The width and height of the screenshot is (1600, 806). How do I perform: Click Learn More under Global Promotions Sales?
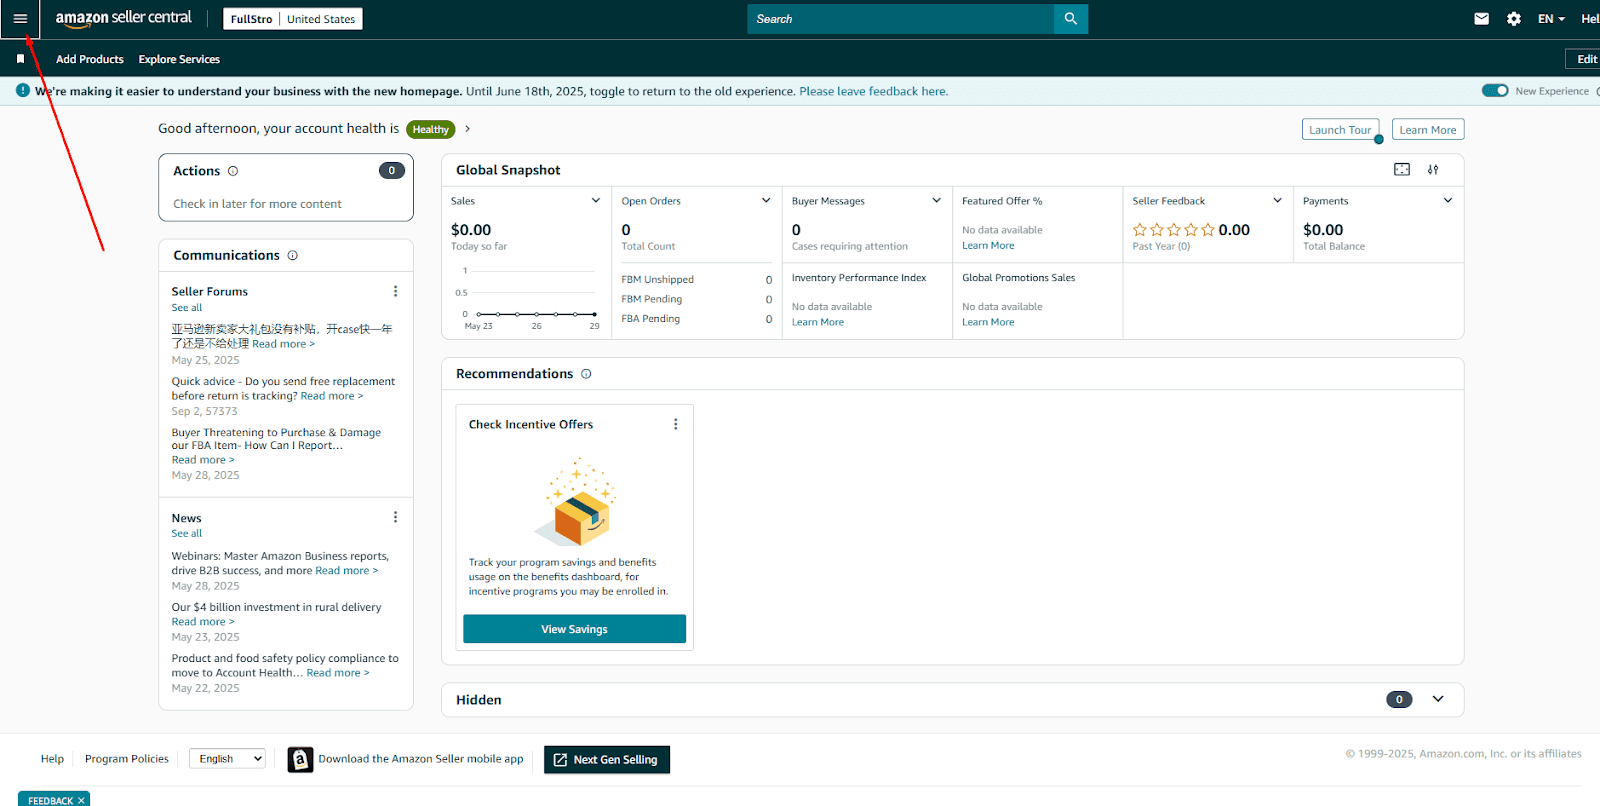[988, 322]
